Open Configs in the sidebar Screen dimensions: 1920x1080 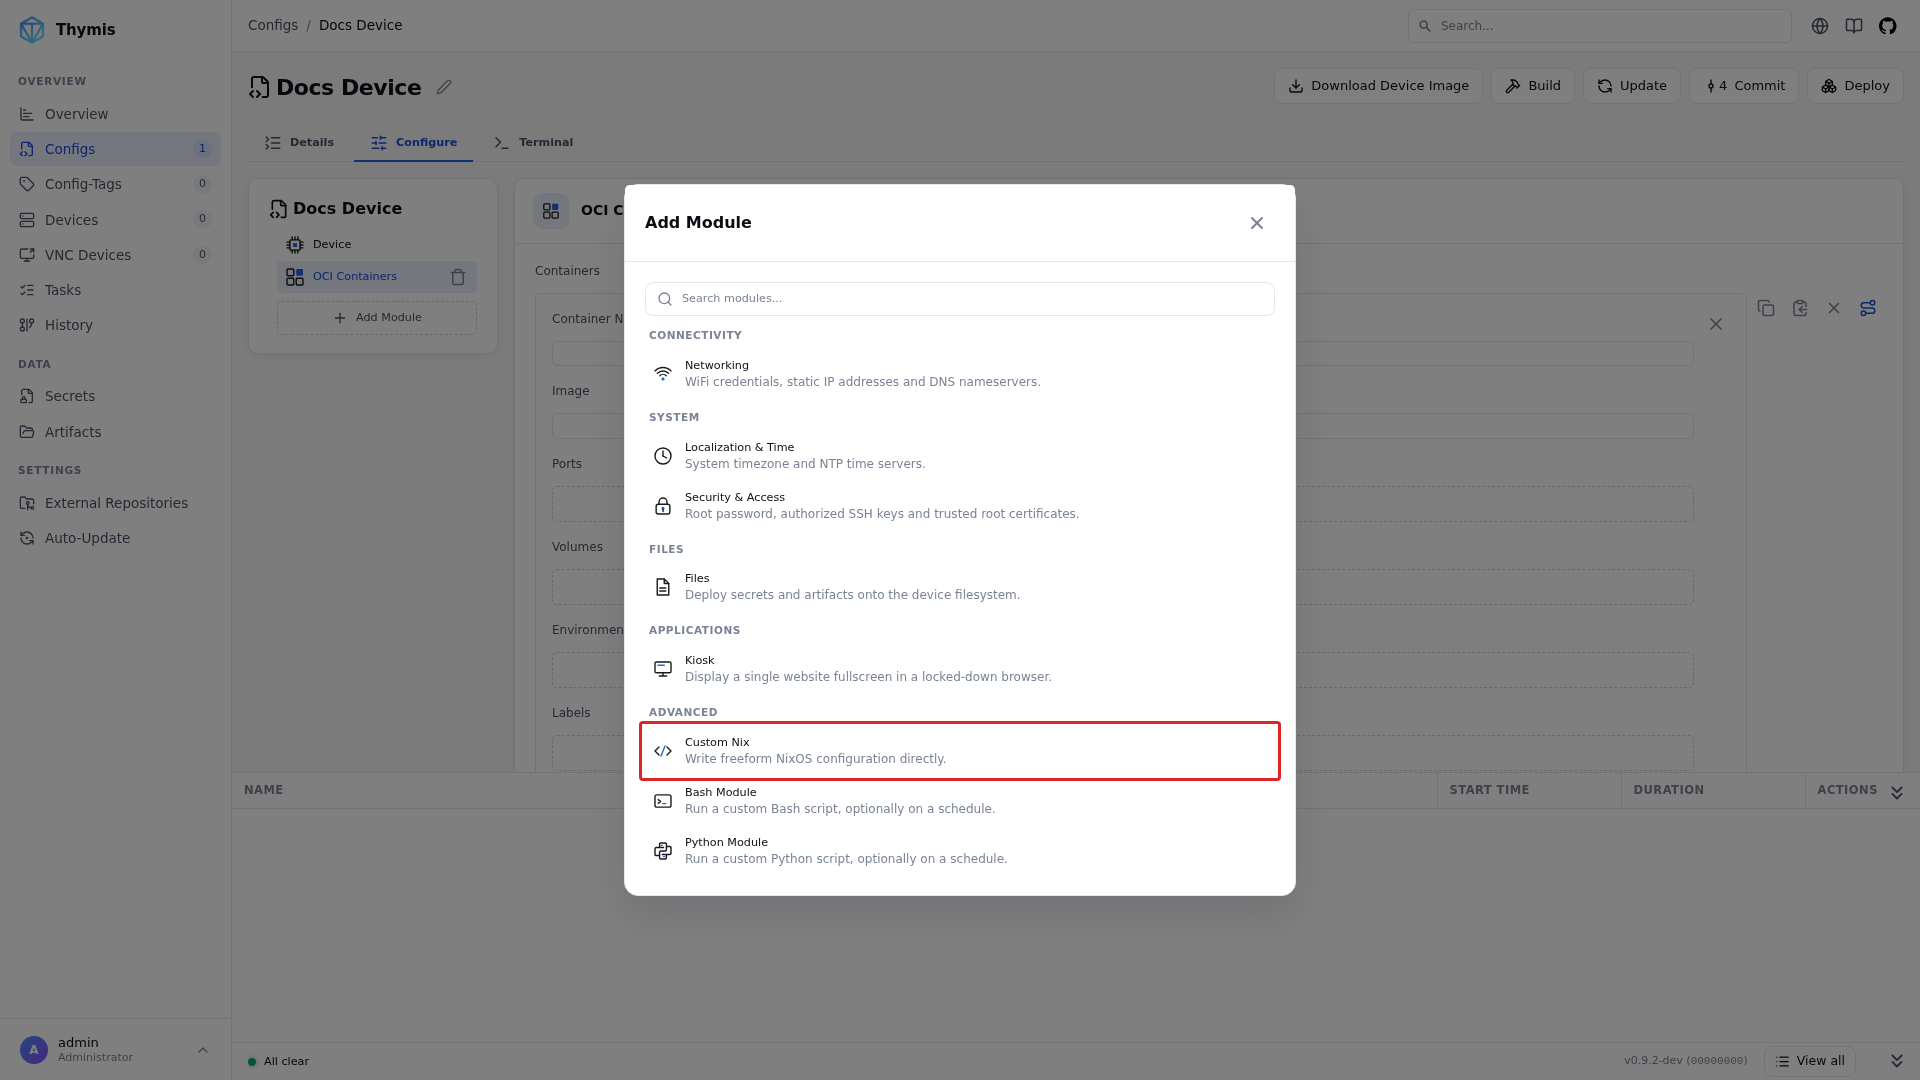pyautogui.click(x=115, y=149)
